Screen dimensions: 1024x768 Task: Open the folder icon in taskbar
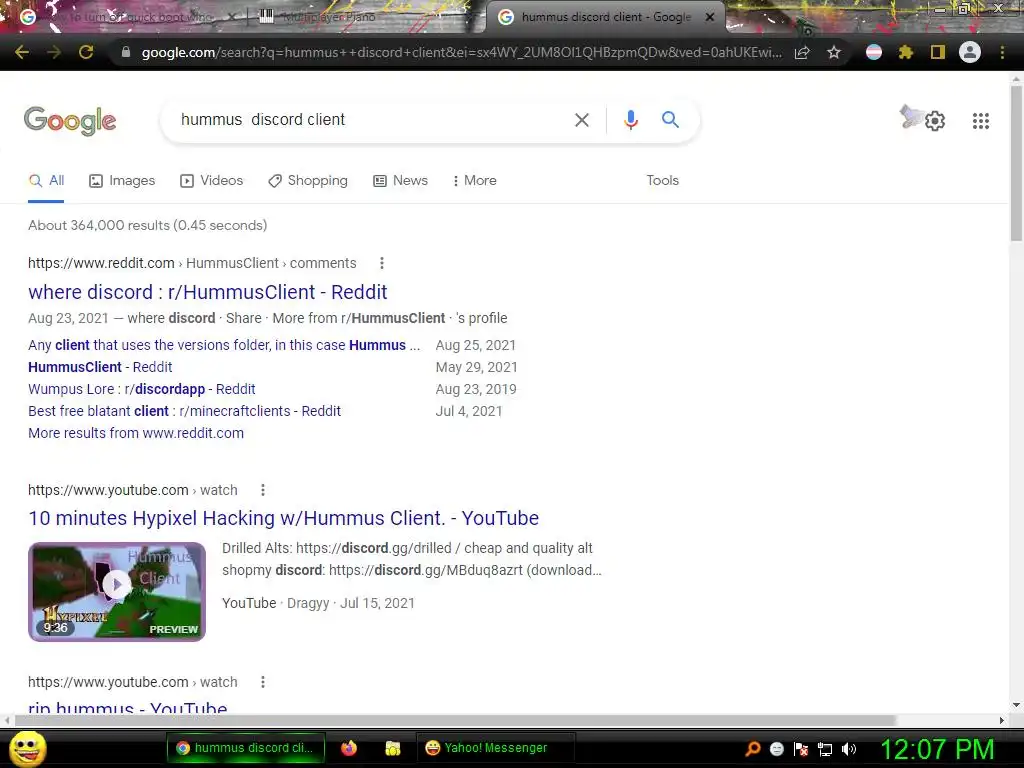coord(392,748)
